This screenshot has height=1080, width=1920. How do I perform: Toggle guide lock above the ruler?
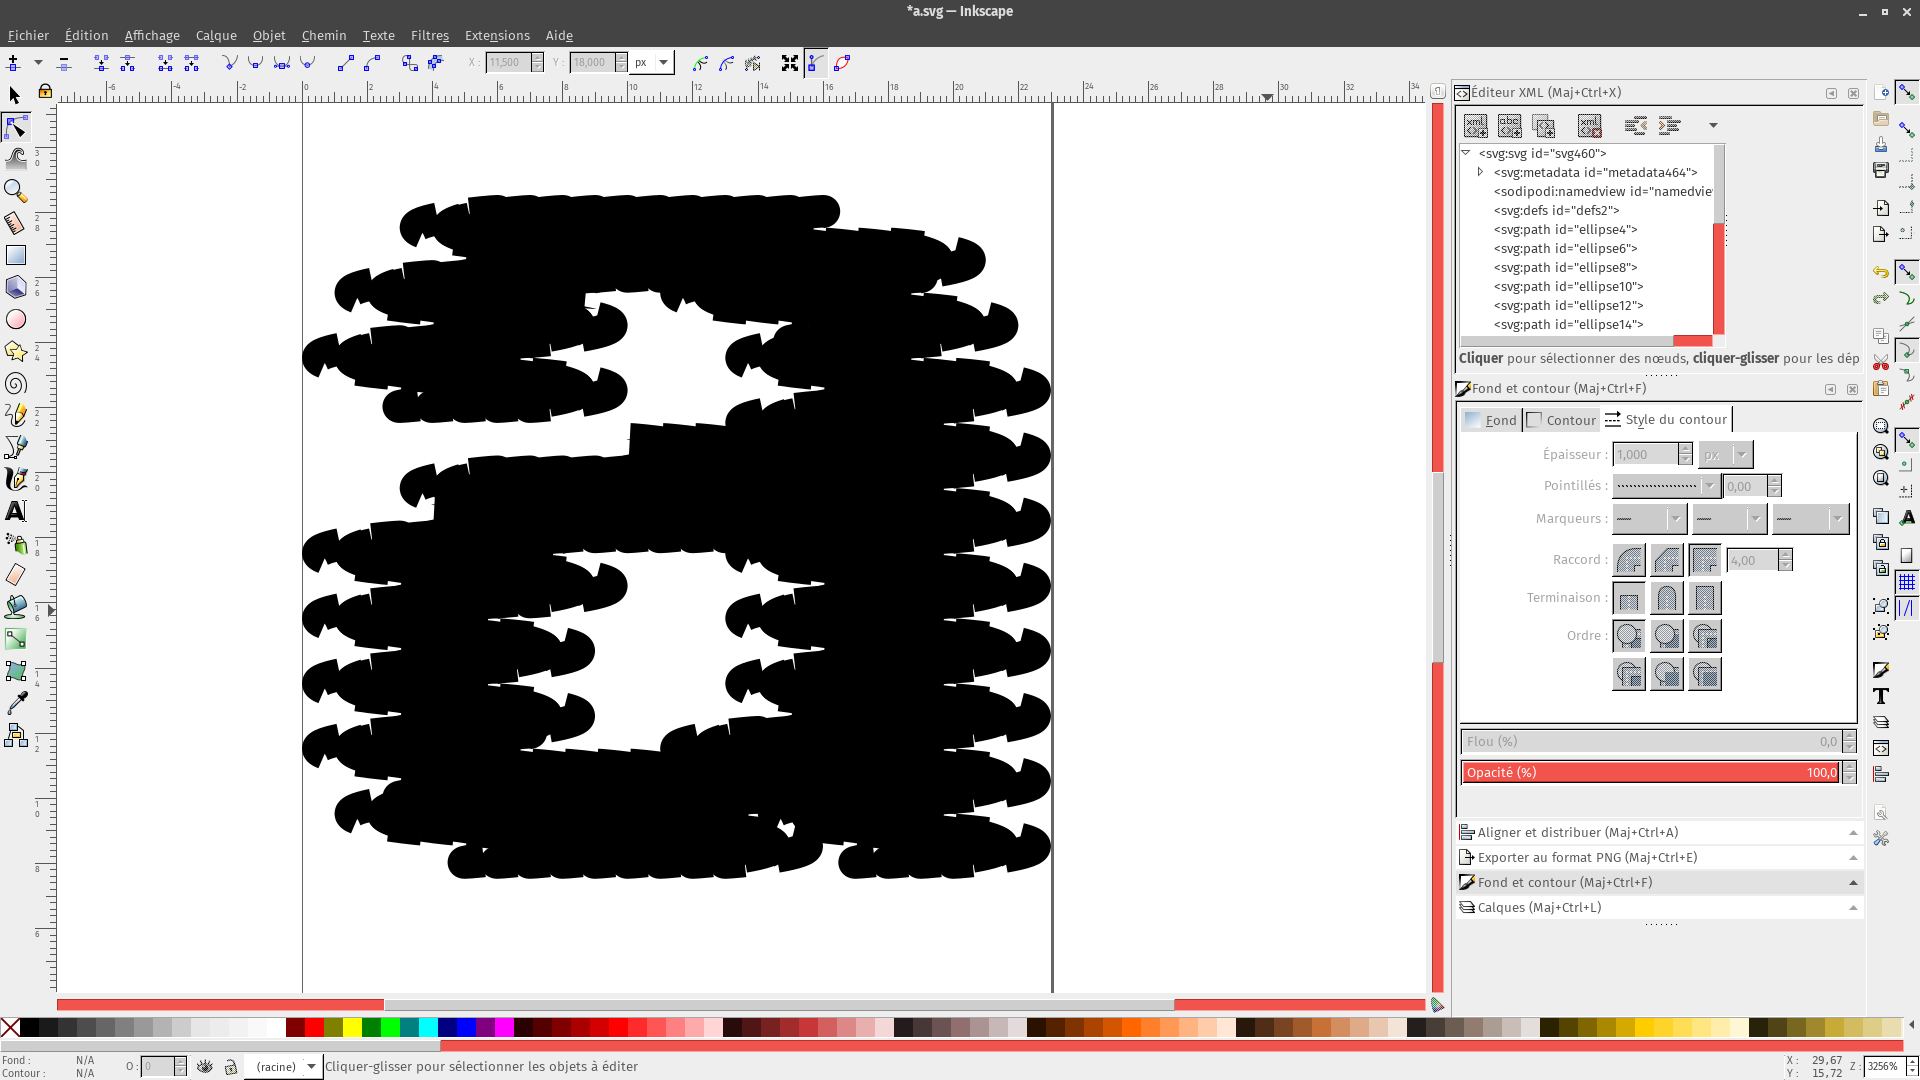click(45, 92)
